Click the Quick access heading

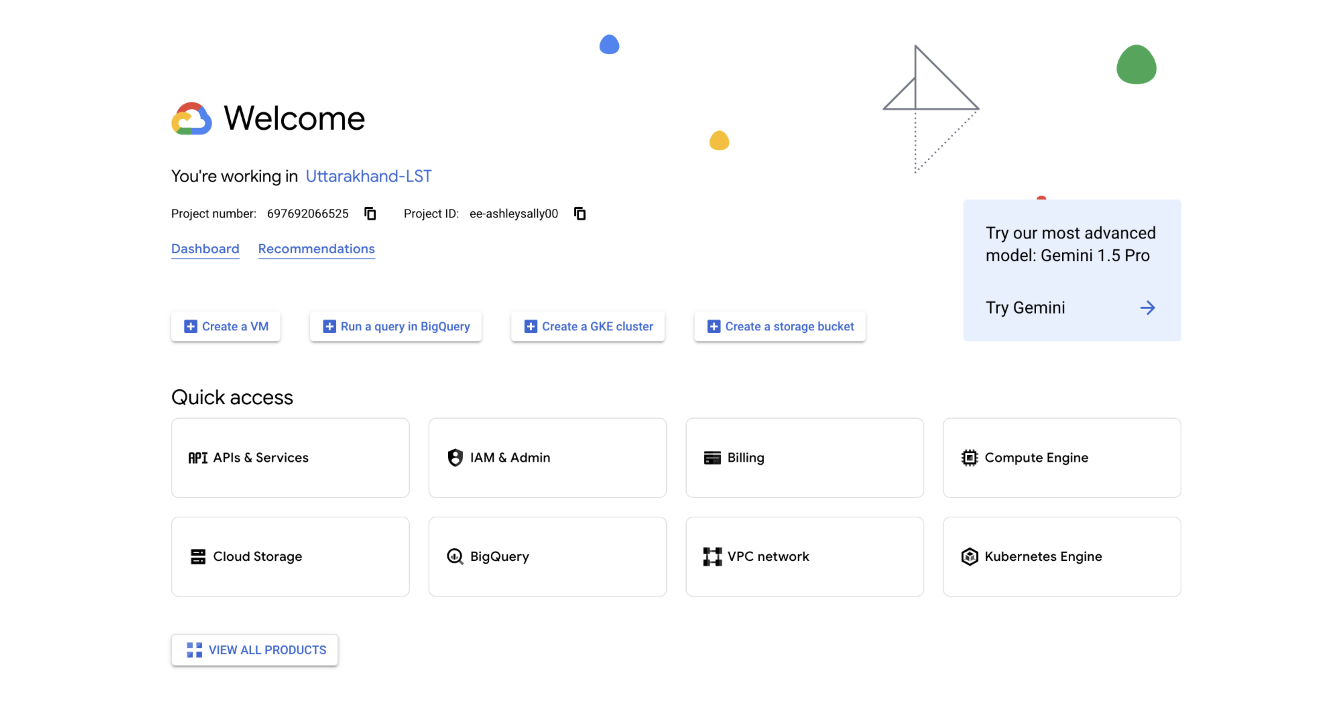[x=232, y=397]
